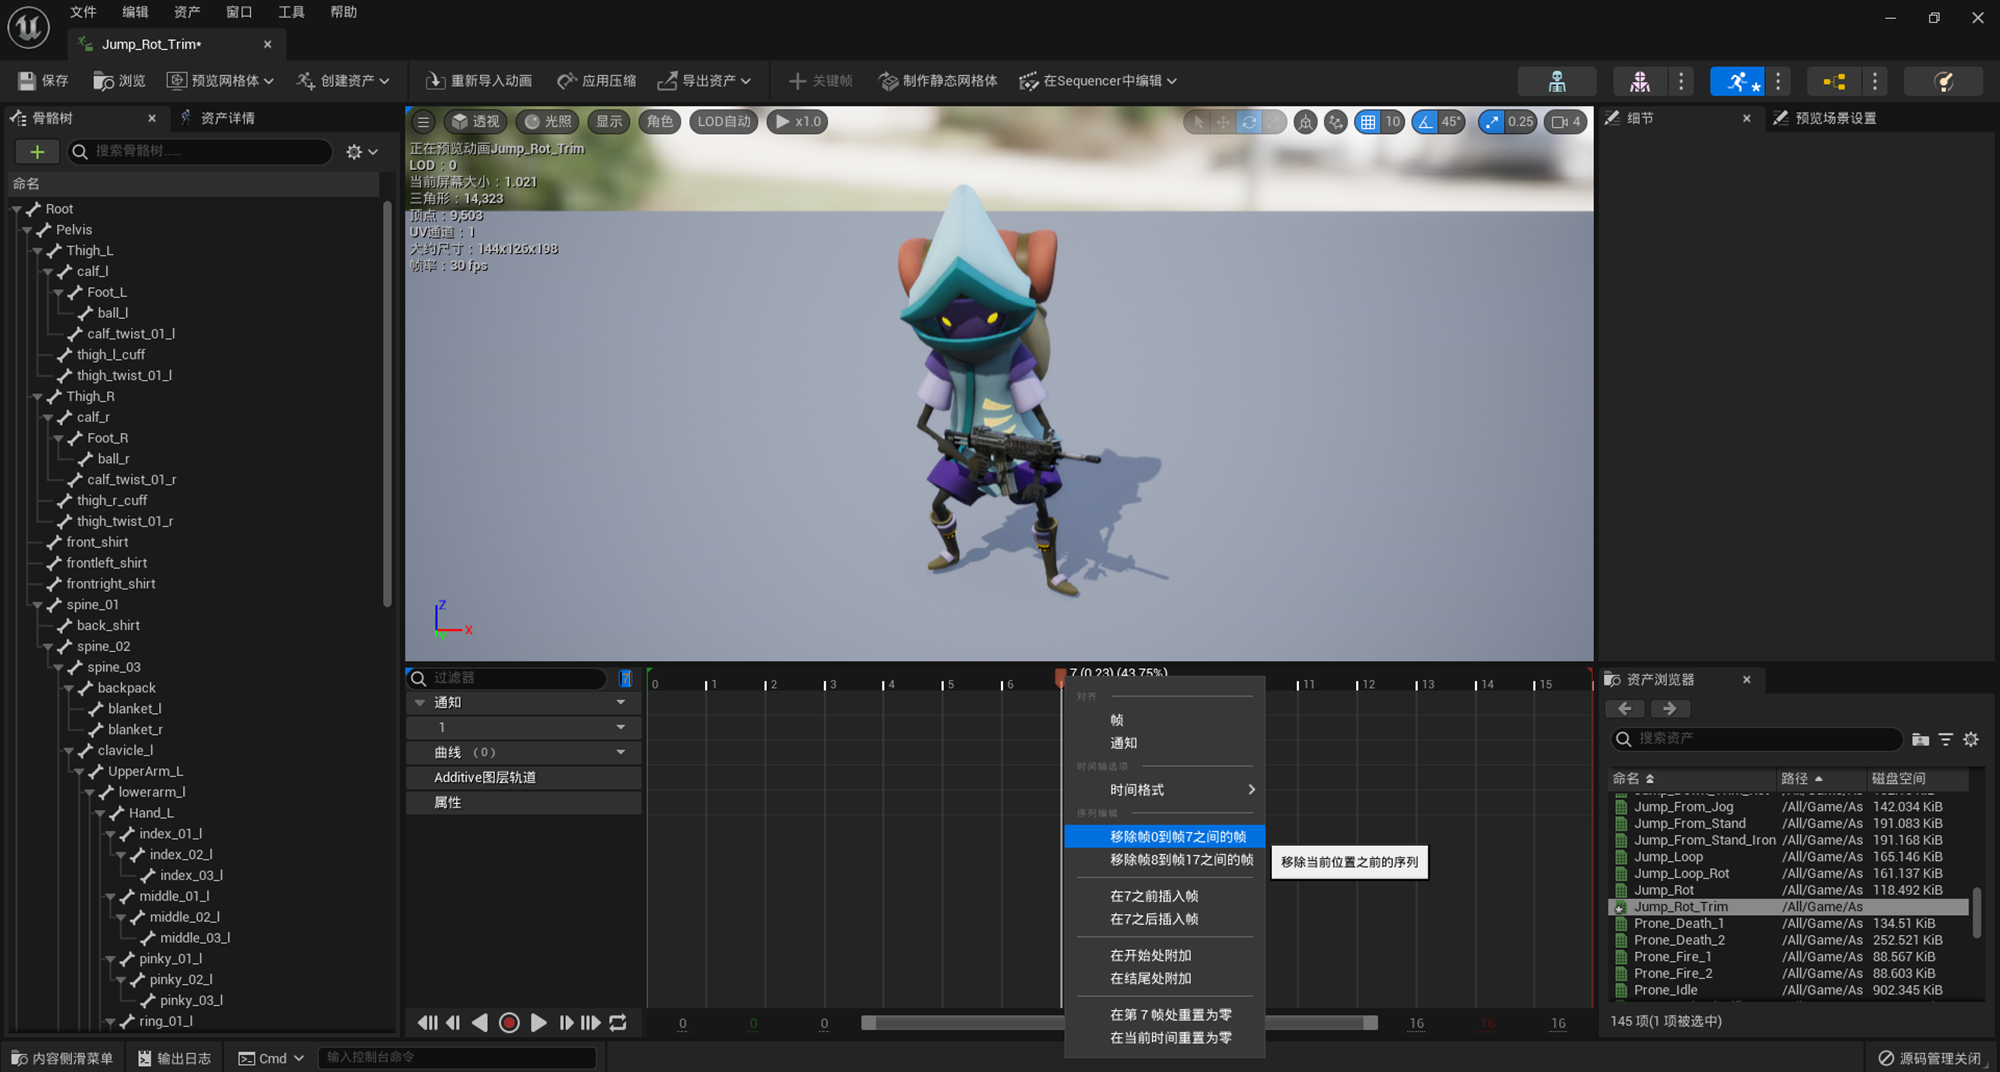Open the Create Asset dropdown
Image resolution: width=2000 pixels, height=1072 pixels.
343,81
